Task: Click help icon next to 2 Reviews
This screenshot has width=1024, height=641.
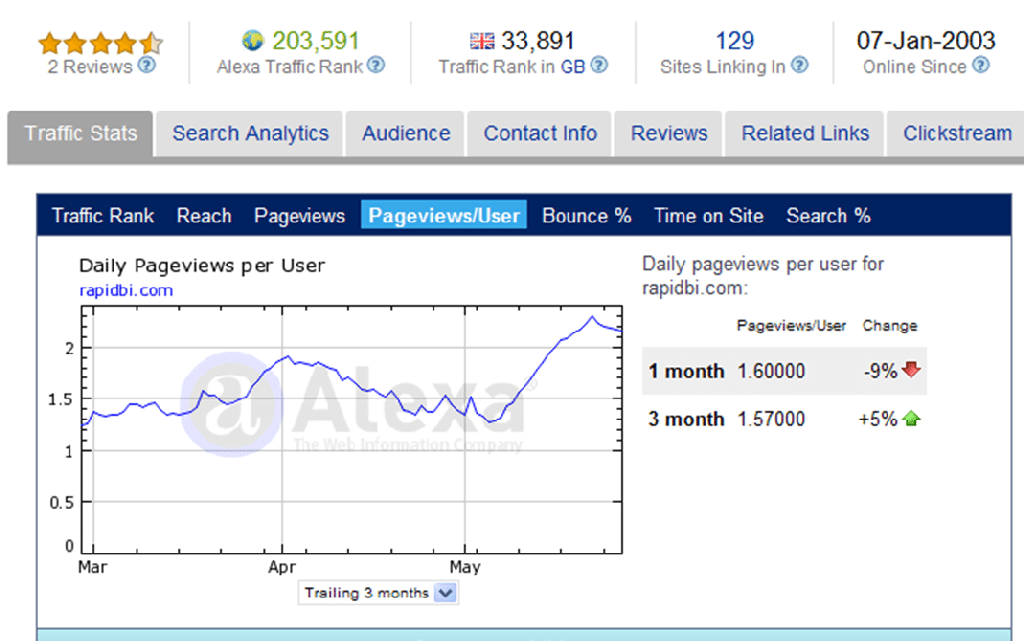Action: click(x=147, y=65)
